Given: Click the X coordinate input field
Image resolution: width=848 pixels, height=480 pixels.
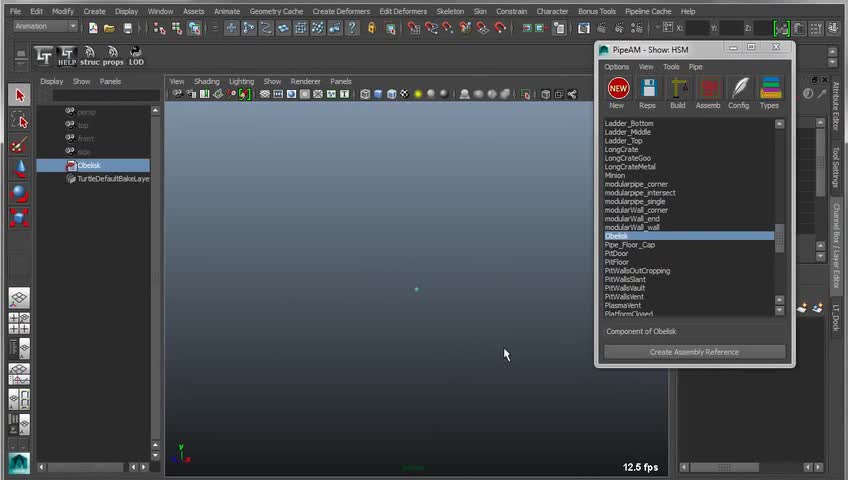Looking at the screenshot, I should point(697,28).
